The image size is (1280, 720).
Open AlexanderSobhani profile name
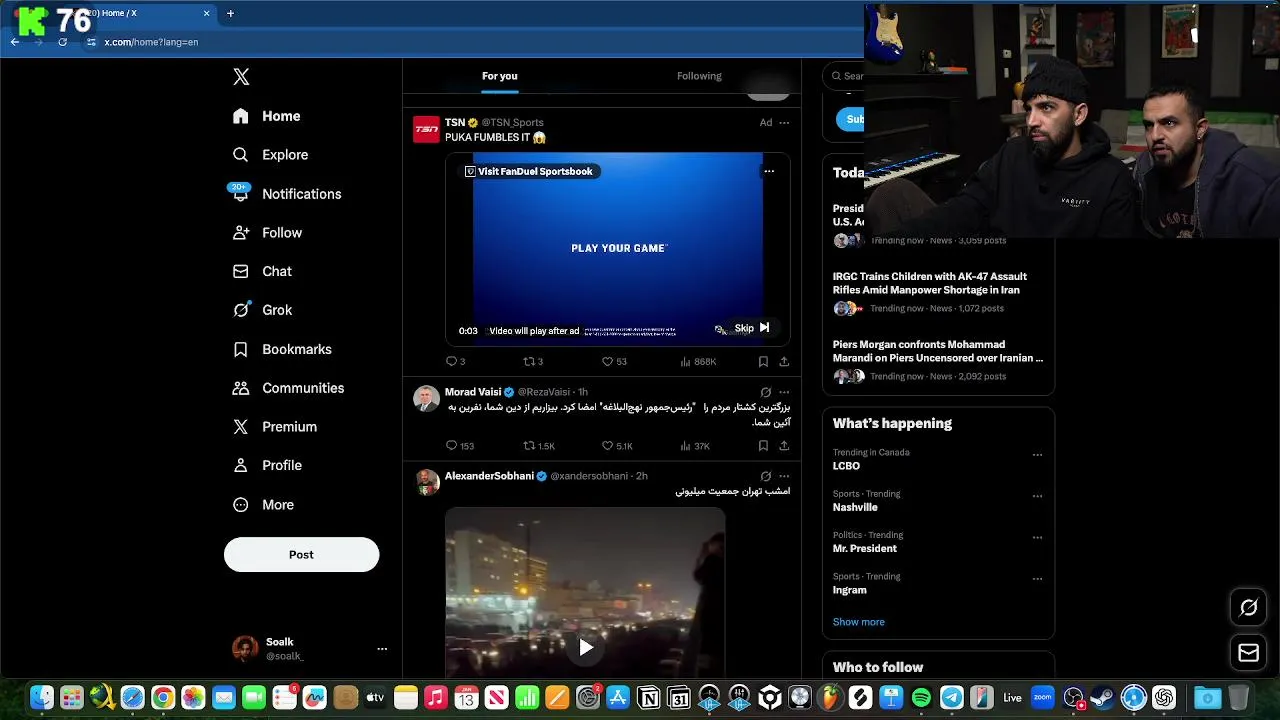[489, 476]
